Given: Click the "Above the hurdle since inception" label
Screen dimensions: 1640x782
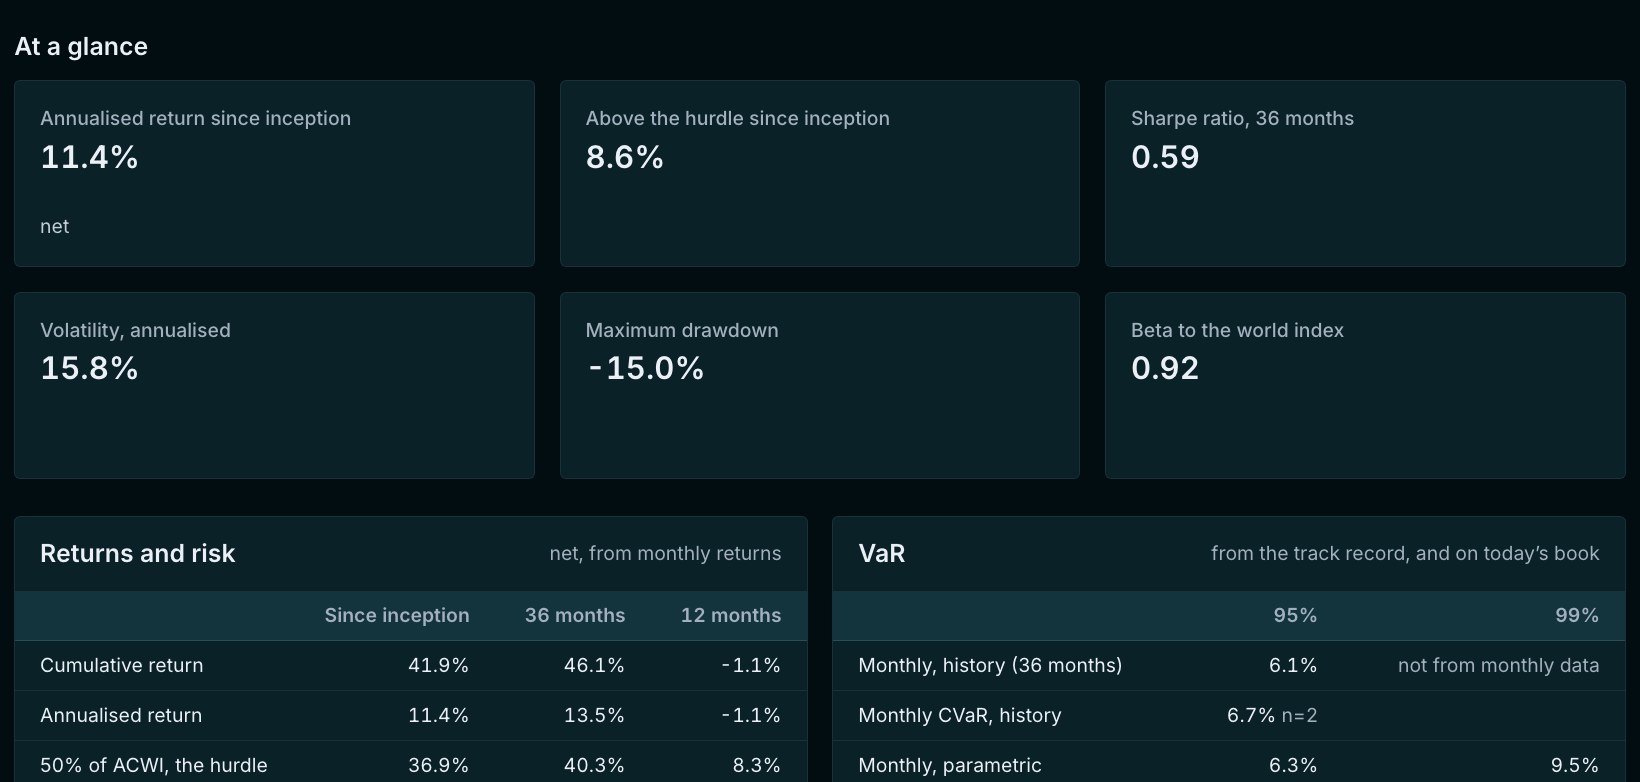Looking at the screenshot, I should [x=737, y=118].
